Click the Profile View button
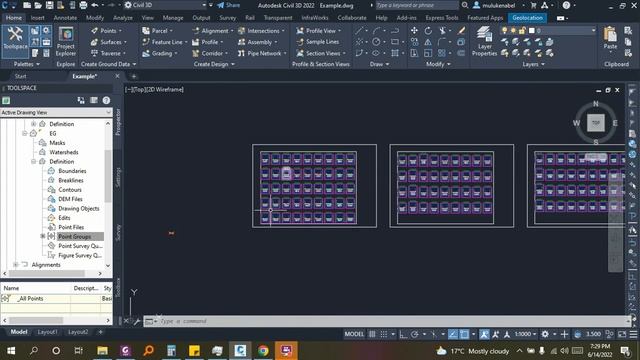 [318, 31]
